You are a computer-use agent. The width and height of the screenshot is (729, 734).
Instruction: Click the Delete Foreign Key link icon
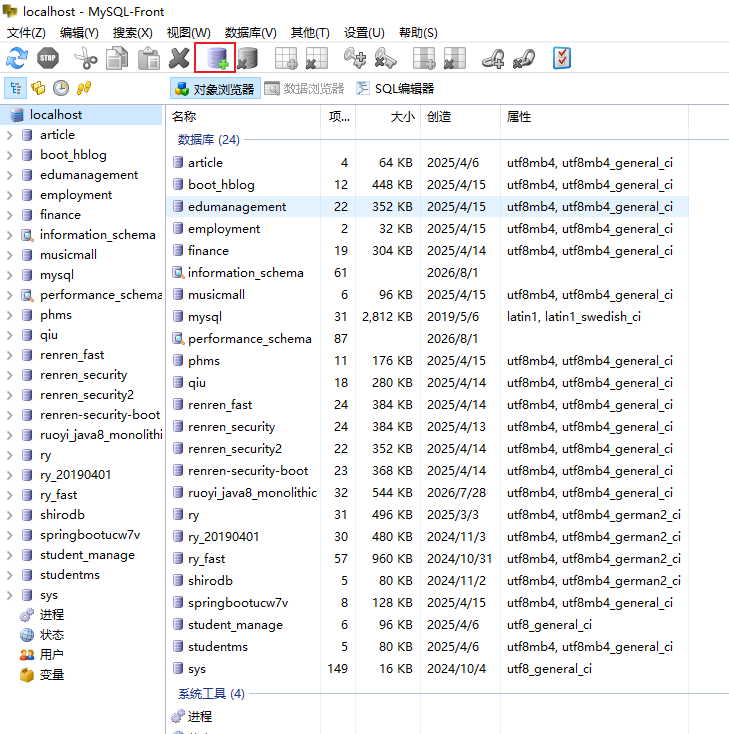[524, 59]
